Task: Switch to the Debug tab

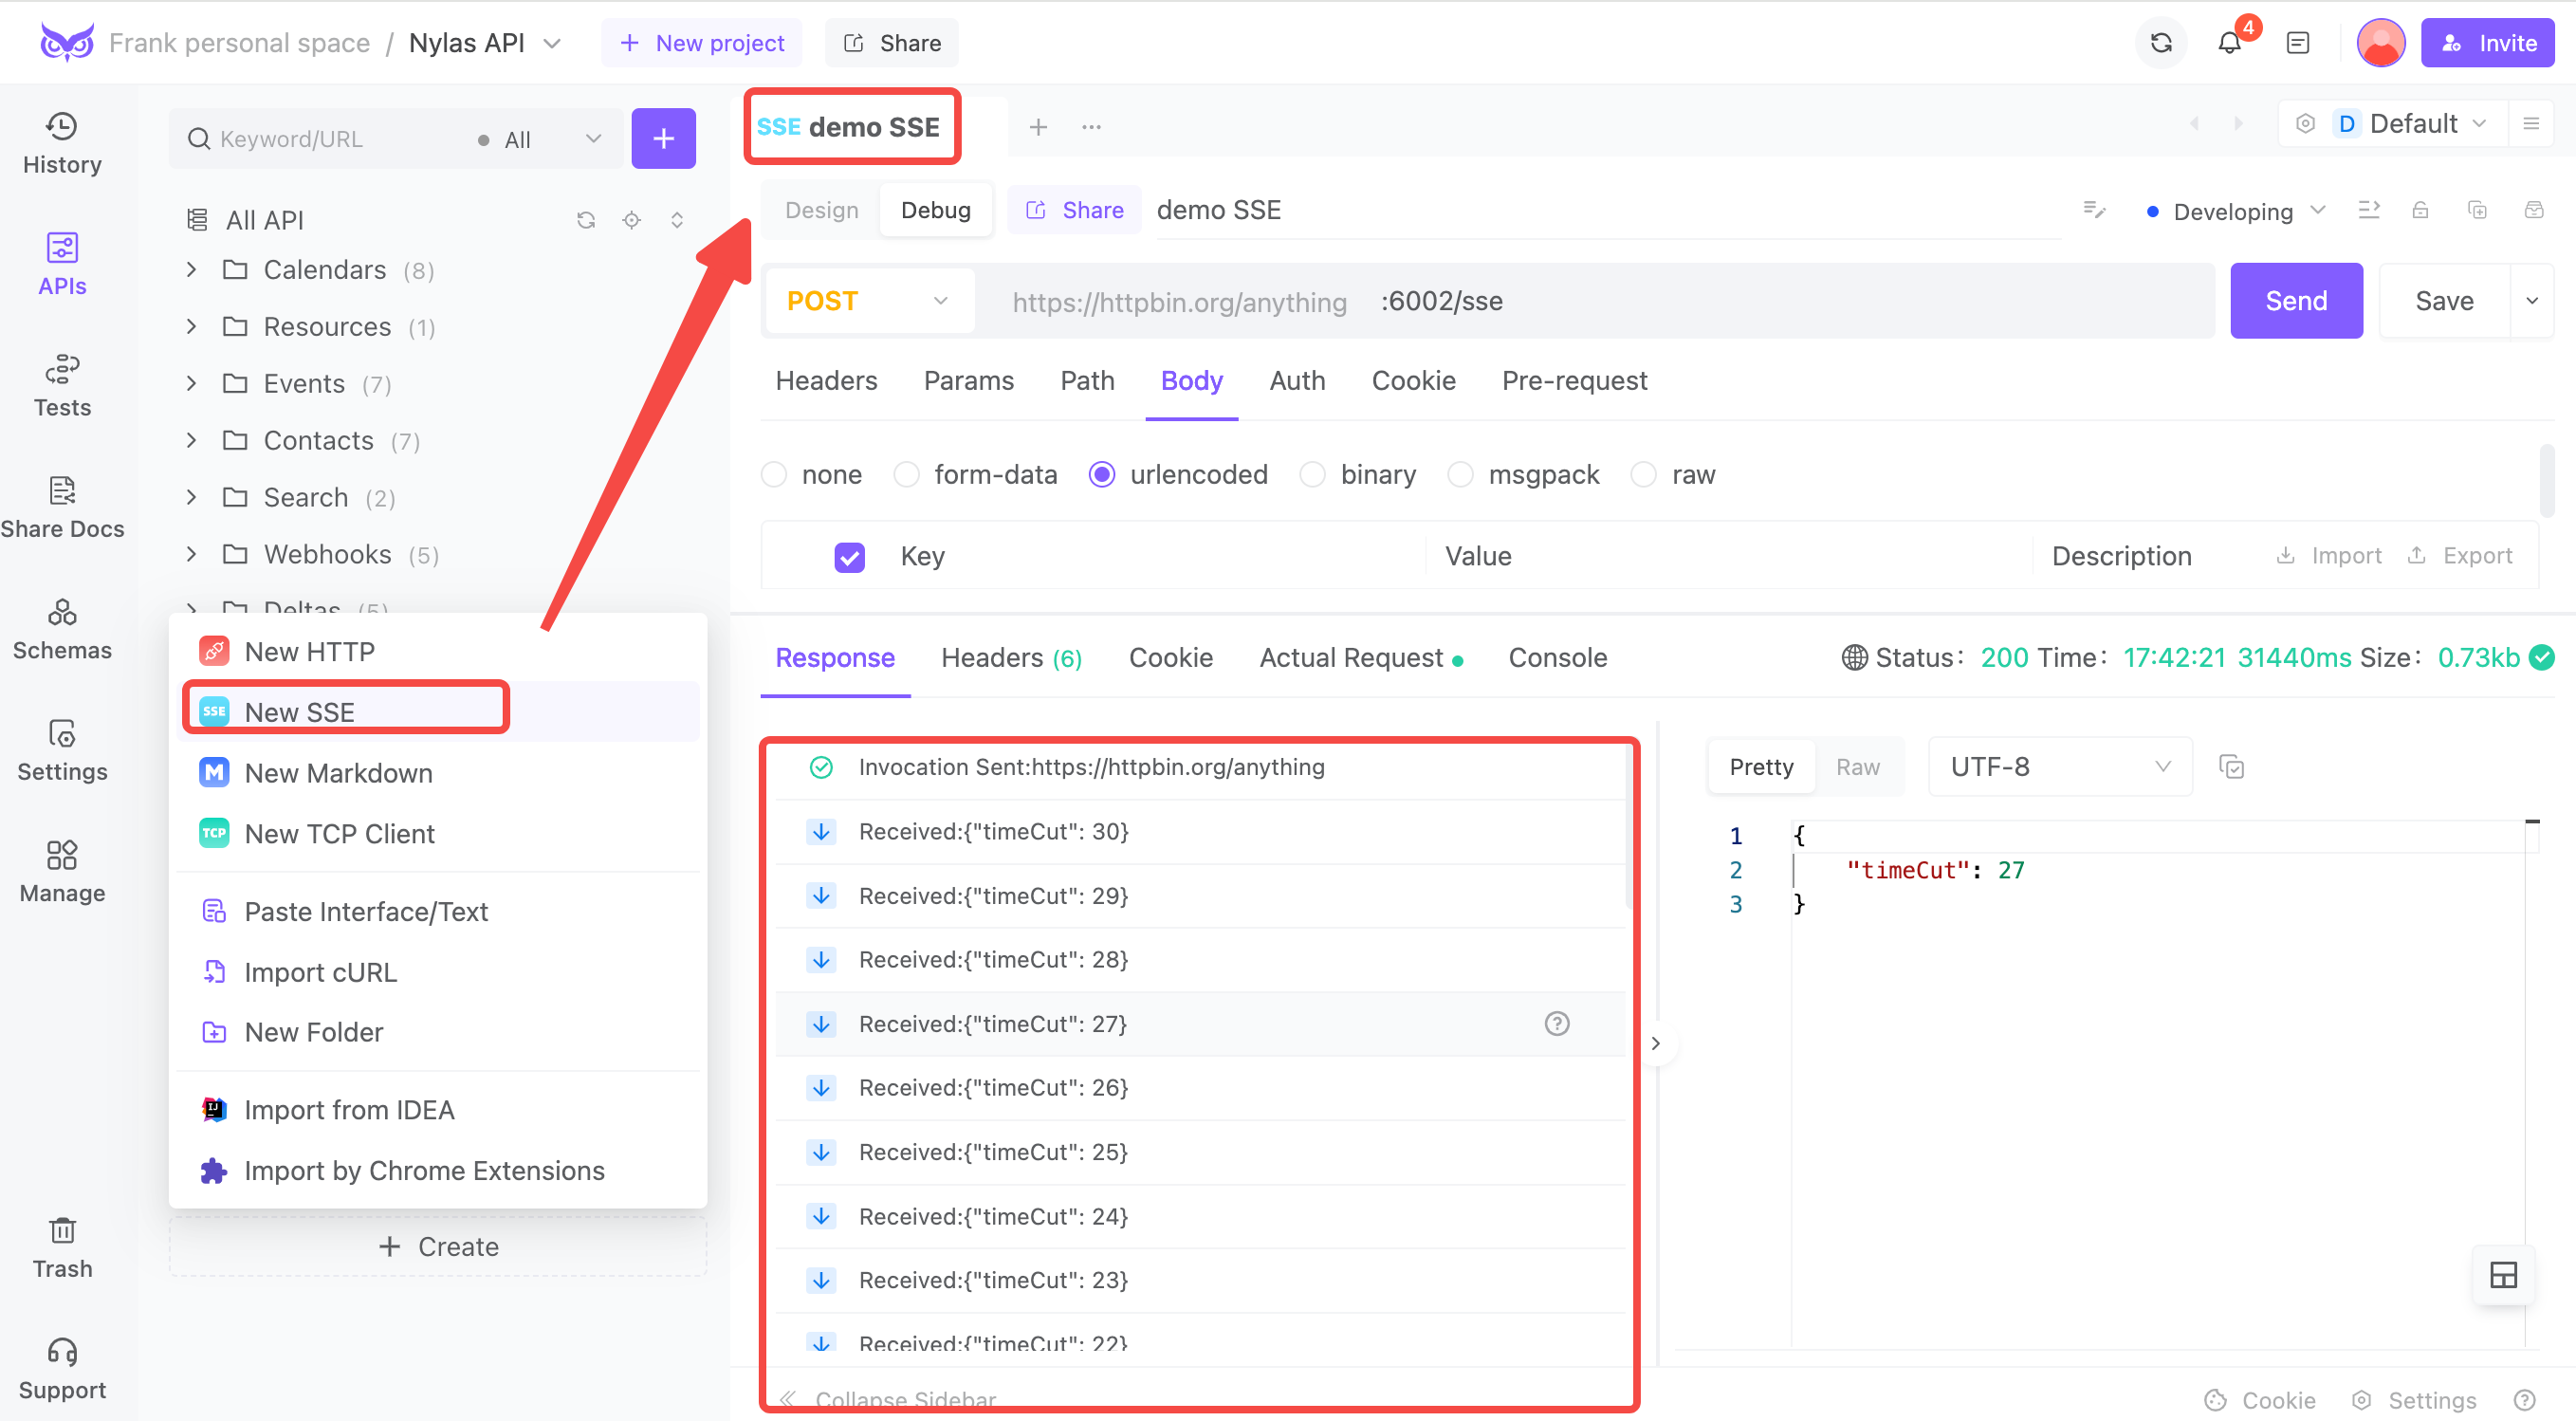Action: [935, 209]
